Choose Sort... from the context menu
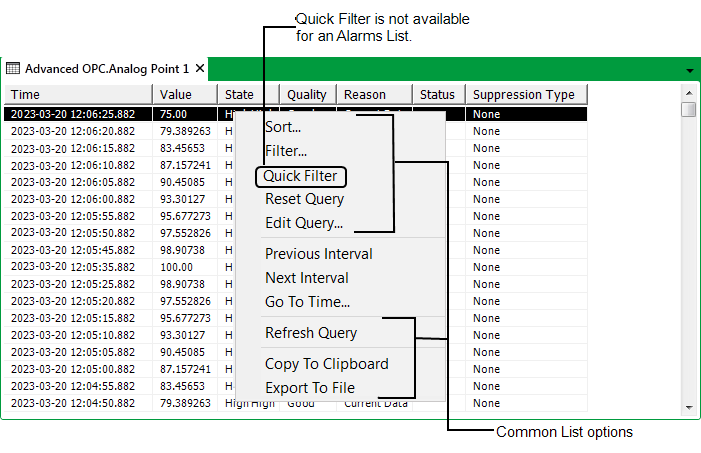 point(283,127)
